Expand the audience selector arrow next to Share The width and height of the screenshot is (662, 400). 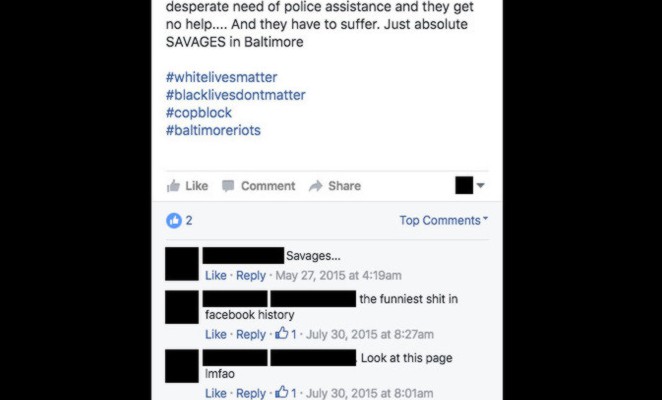(x=480, y=185)
